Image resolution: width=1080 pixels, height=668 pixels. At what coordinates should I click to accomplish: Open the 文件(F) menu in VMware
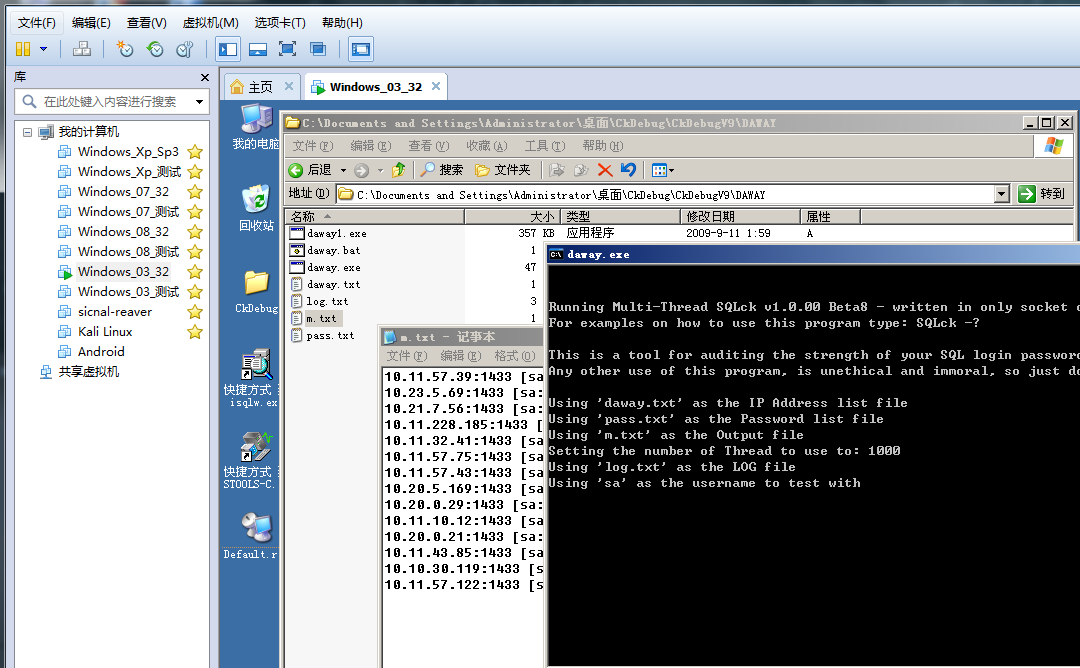pyautogui.click(x=37, y=23)
